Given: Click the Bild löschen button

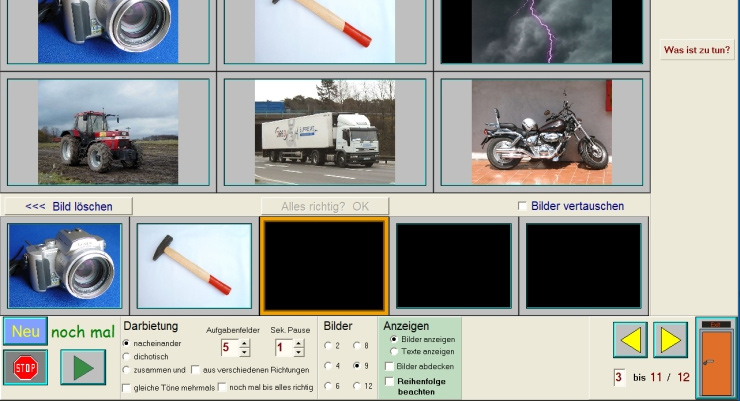Looking at the screenshot, I should click(x=68, y=206).
